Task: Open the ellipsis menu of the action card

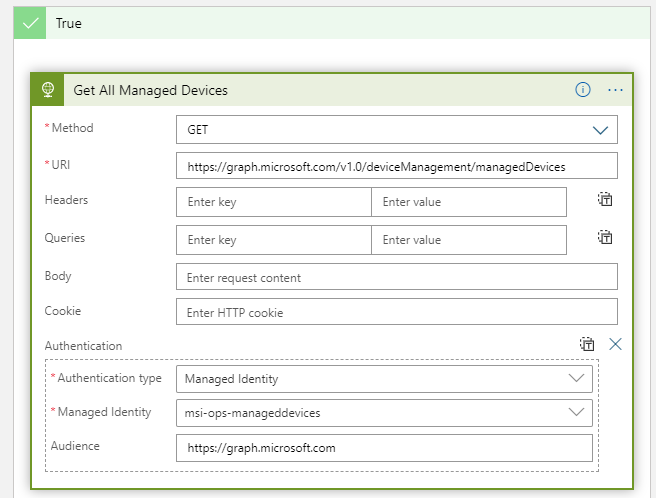Action: tap(615, 90)
